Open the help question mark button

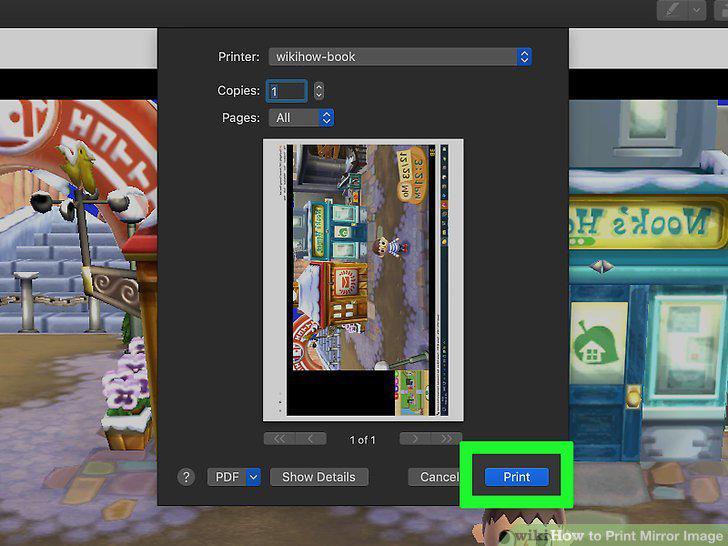(x=186, y=477)
